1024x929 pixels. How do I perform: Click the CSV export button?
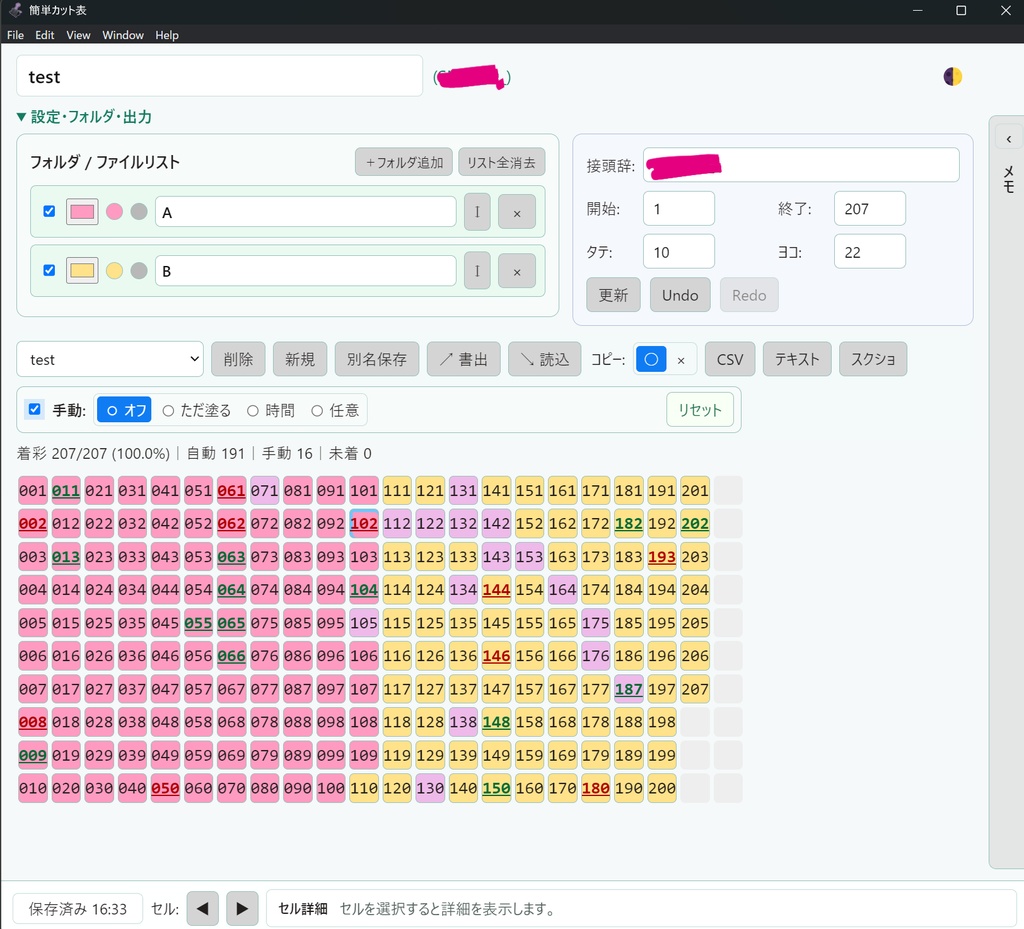729,359
